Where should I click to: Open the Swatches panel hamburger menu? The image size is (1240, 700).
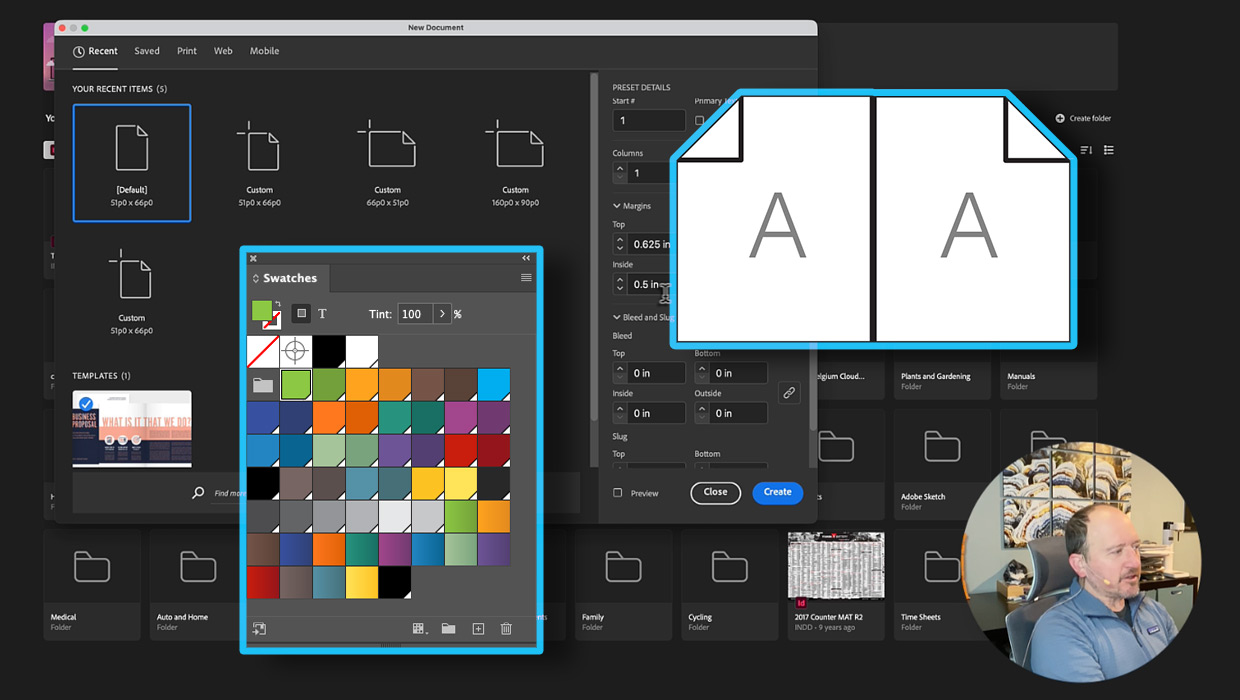[x=526, y=278]
